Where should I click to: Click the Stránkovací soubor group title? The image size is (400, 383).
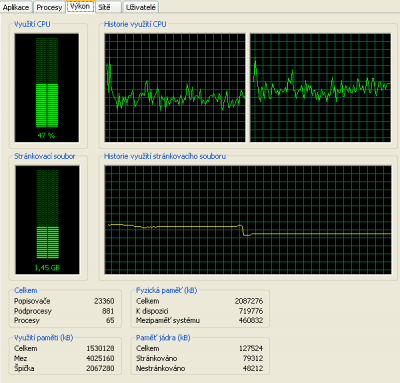[45, 156]
